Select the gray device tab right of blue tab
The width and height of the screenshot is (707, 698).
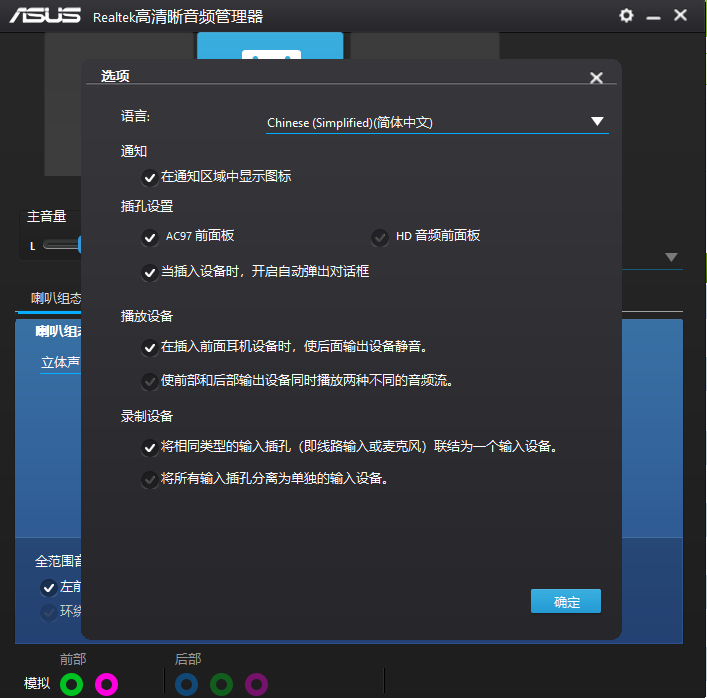coord(425,46)
